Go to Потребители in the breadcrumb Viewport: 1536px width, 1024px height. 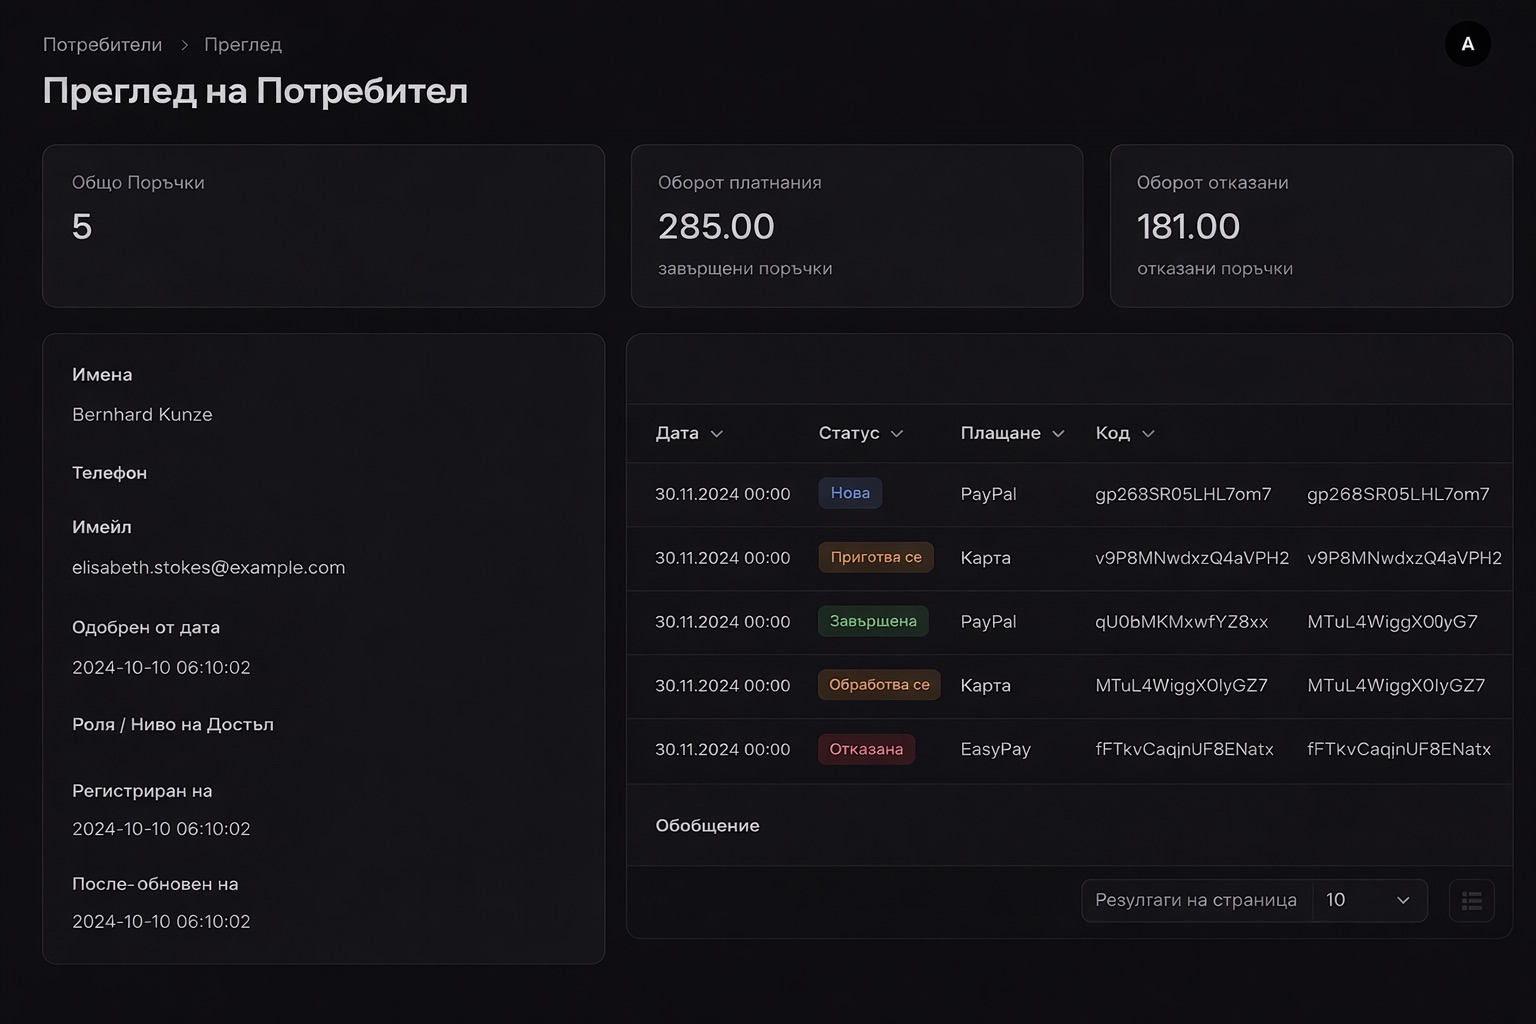pyautogui.click(x=102, y=45)
